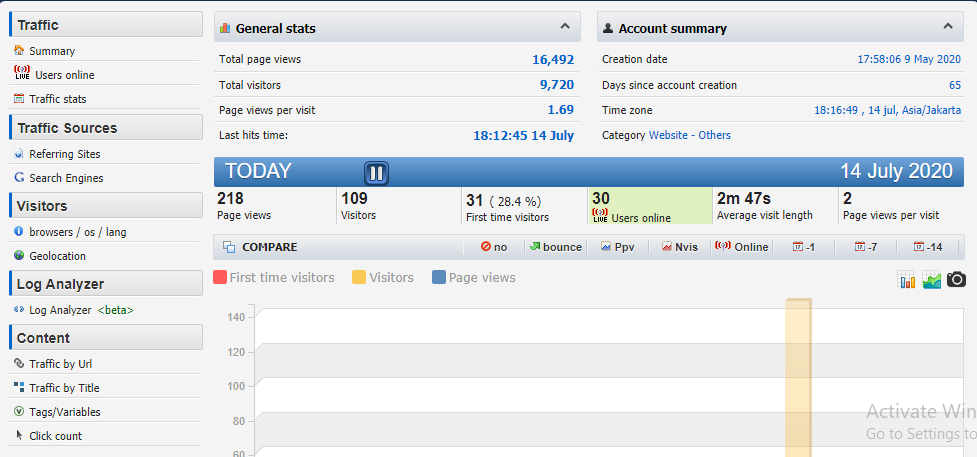Screen dimensions: 977x457
Task: Click the Google G icon
Action: [x=19, y=177]
